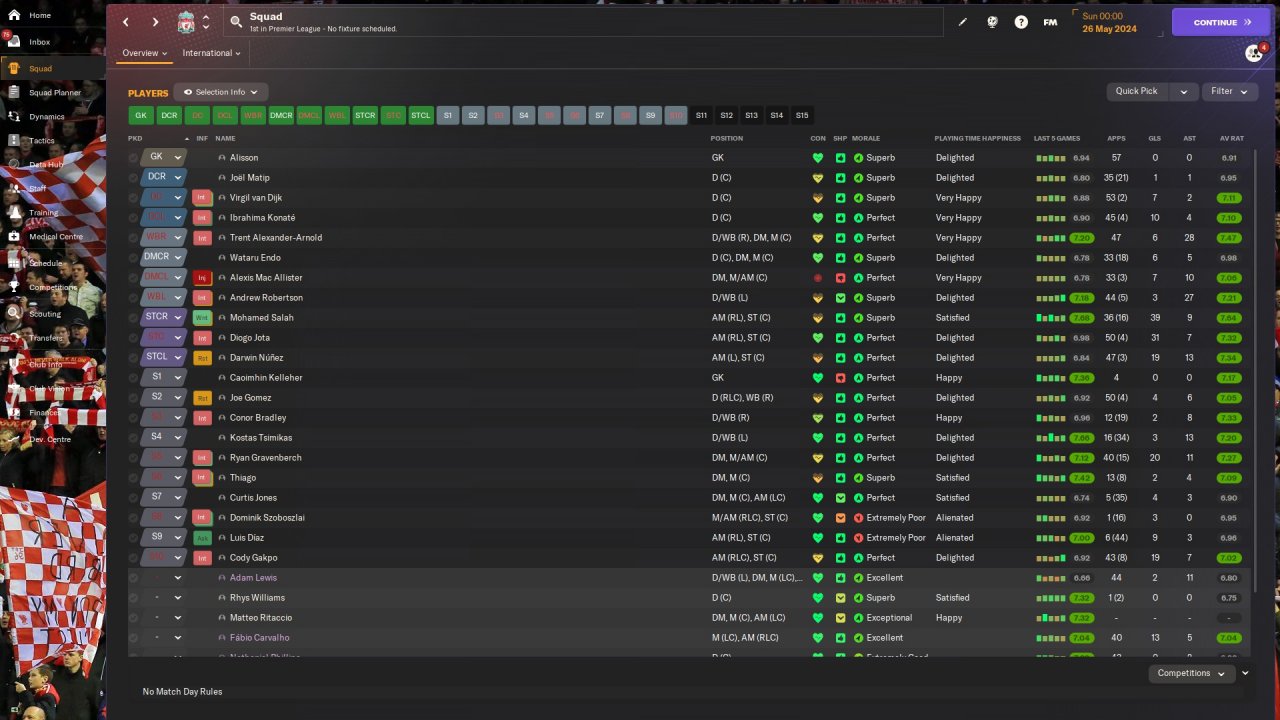1280x720 pixels.
Task: Open the S1 position dropdown for Kelleher
Action: click(x=164, y=377)
